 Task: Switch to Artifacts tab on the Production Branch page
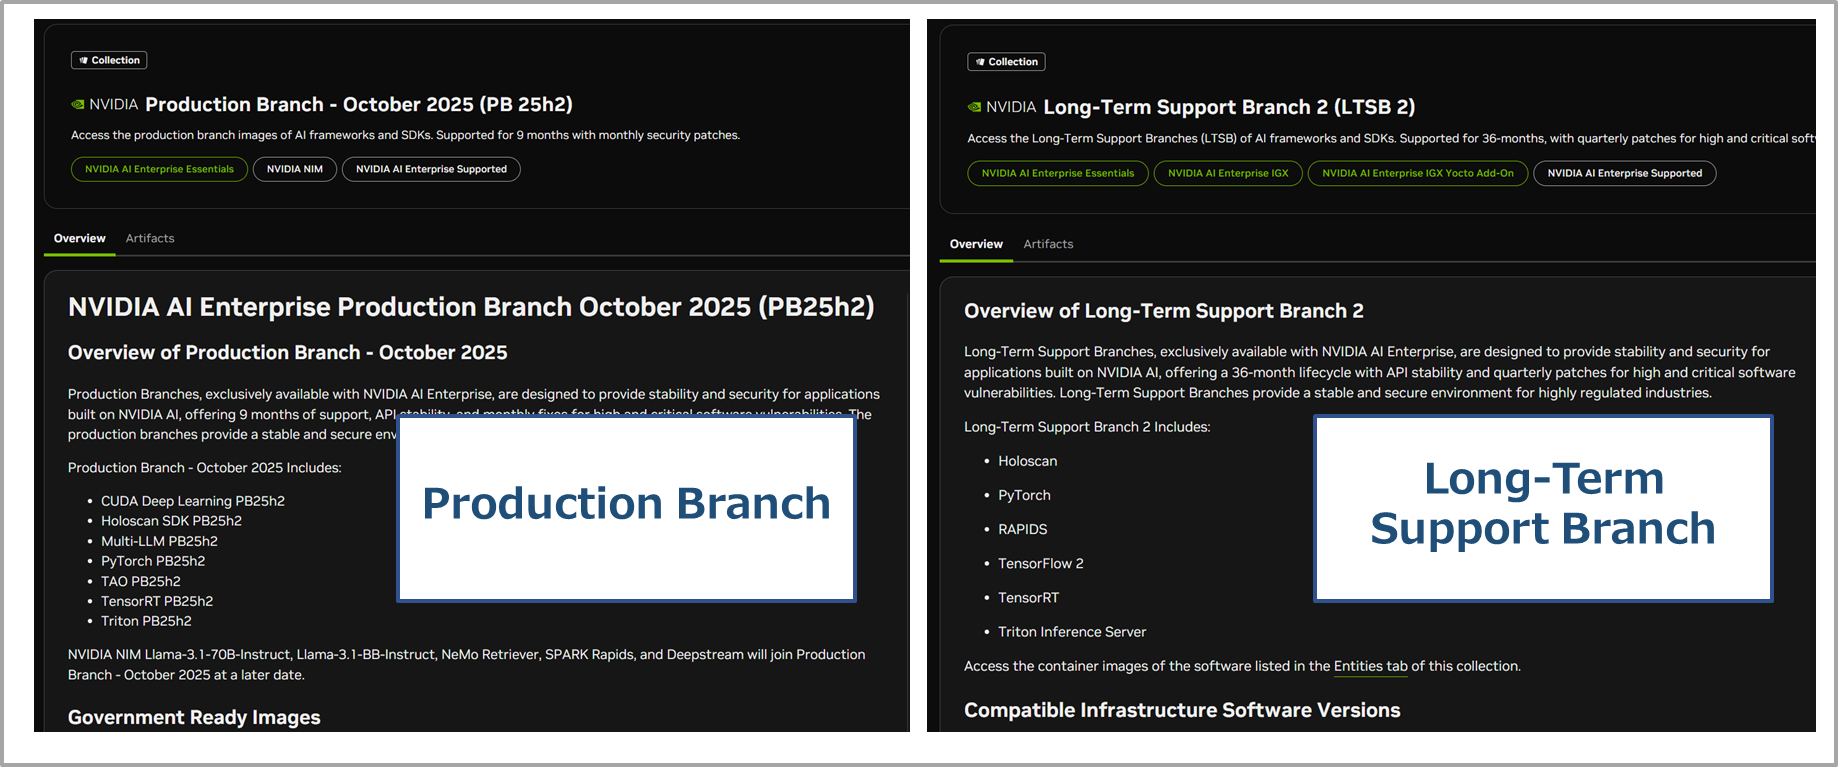pyautogui.click(x=150, y=239)
